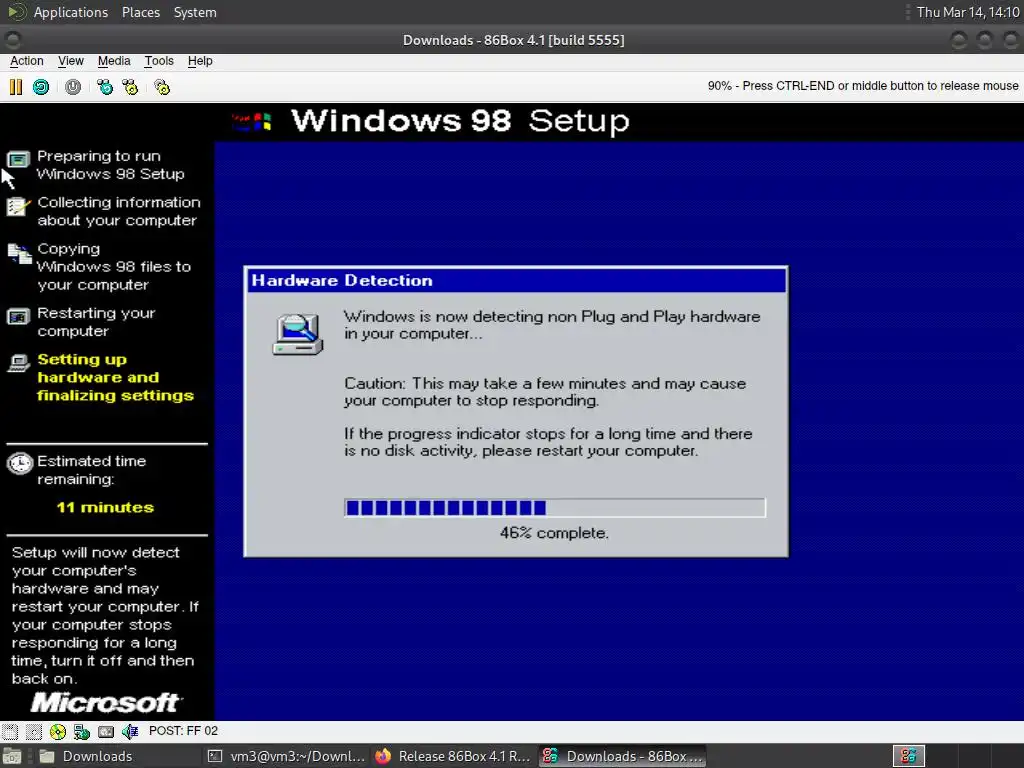
Task: Click the Microsoft logo in the sidebar
Action: (x=104, y=703)
